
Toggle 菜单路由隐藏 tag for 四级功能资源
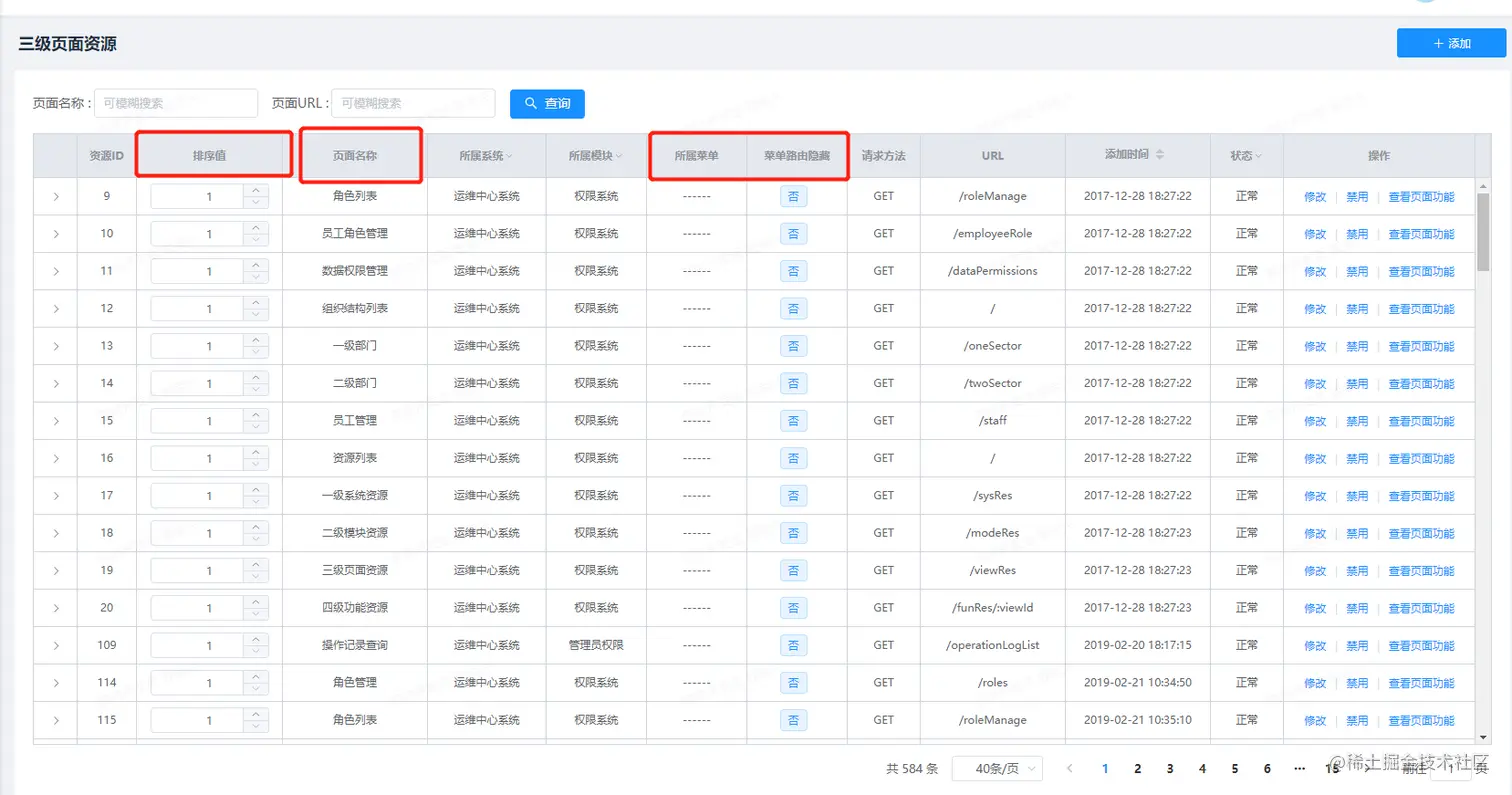[793, 608]
